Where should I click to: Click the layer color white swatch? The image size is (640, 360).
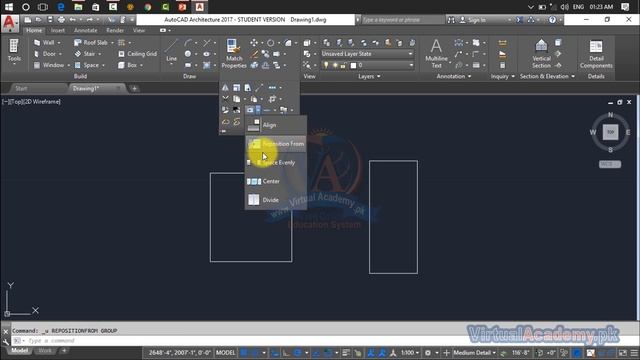(x=353, y=65)
